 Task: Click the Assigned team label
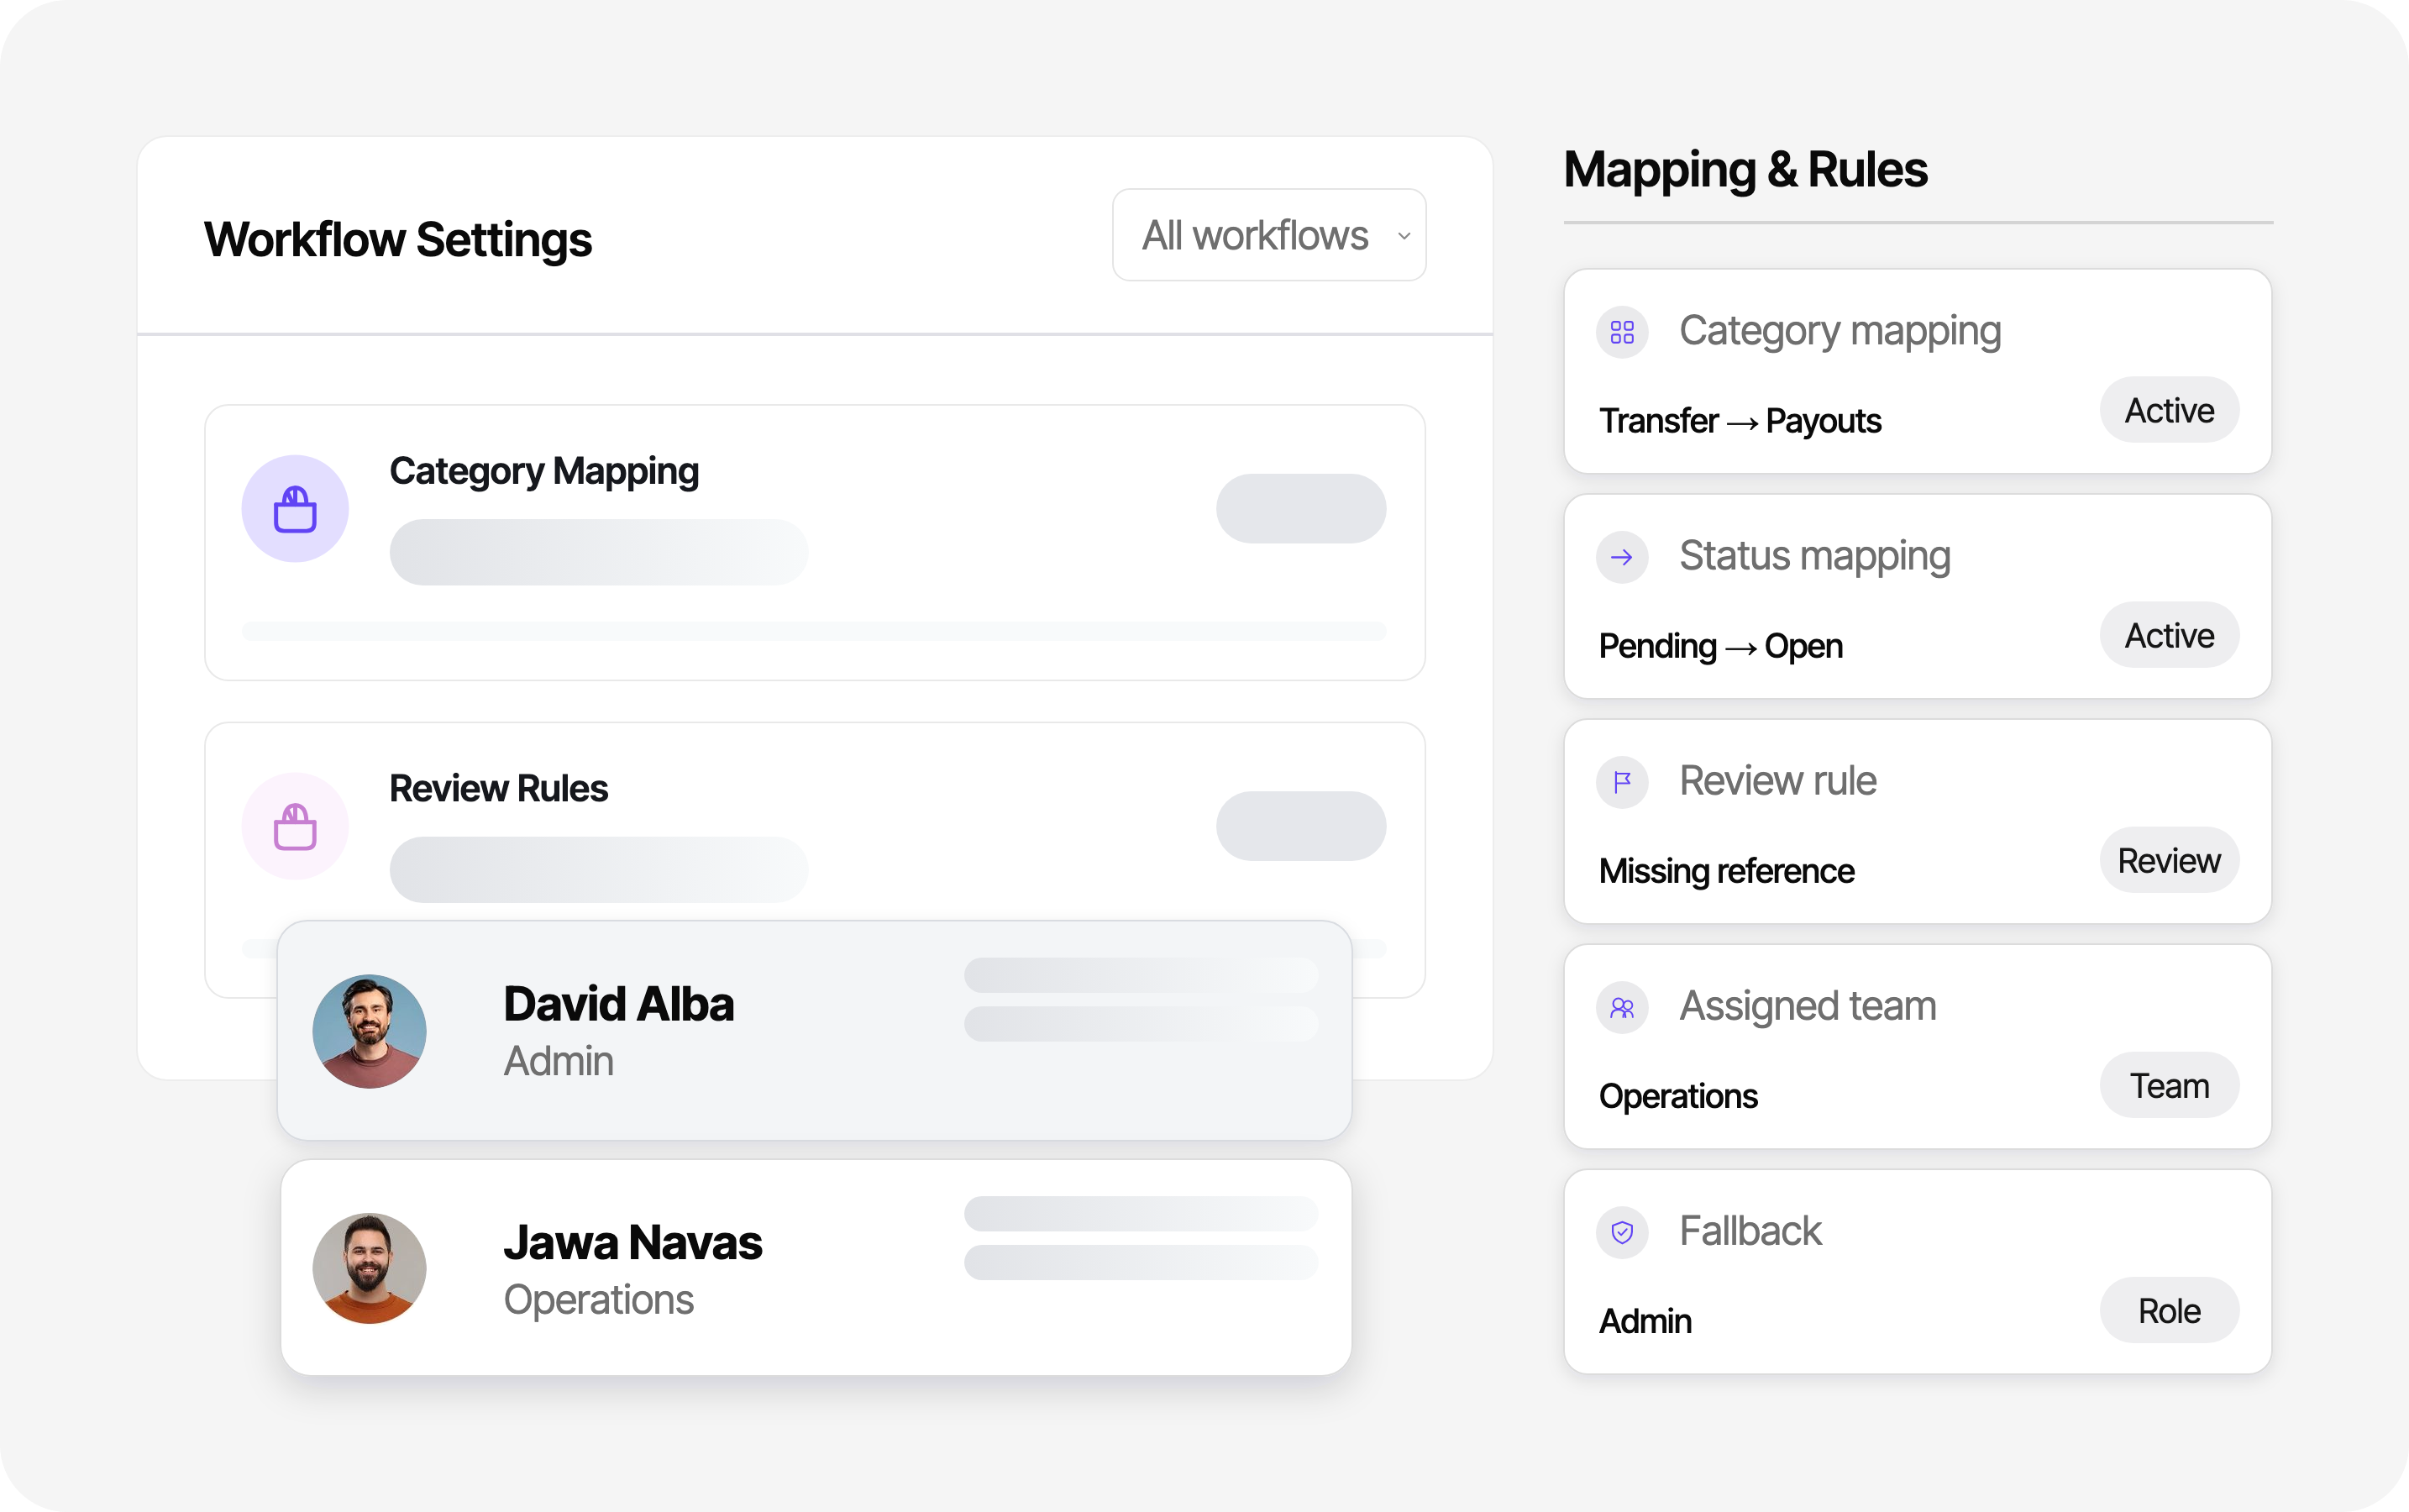[1807, 1006]
